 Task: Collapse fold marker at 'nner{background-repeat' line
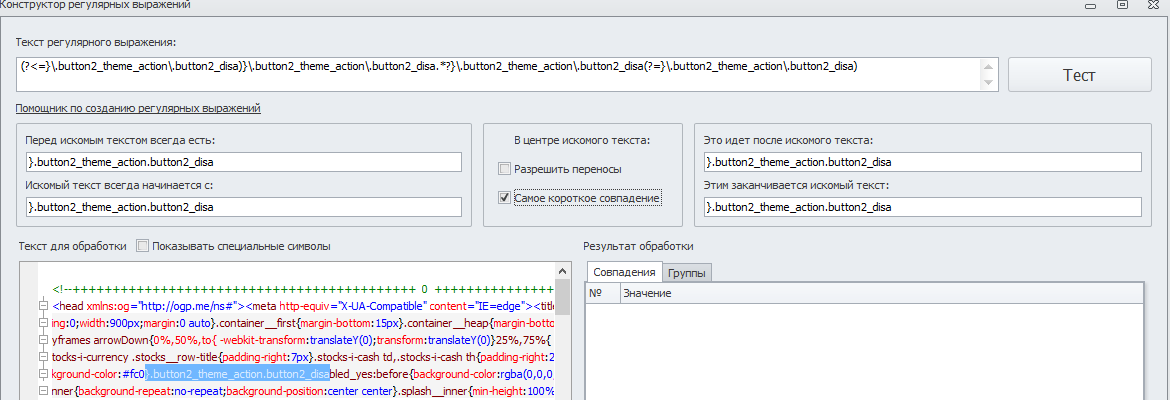point(43,391)
